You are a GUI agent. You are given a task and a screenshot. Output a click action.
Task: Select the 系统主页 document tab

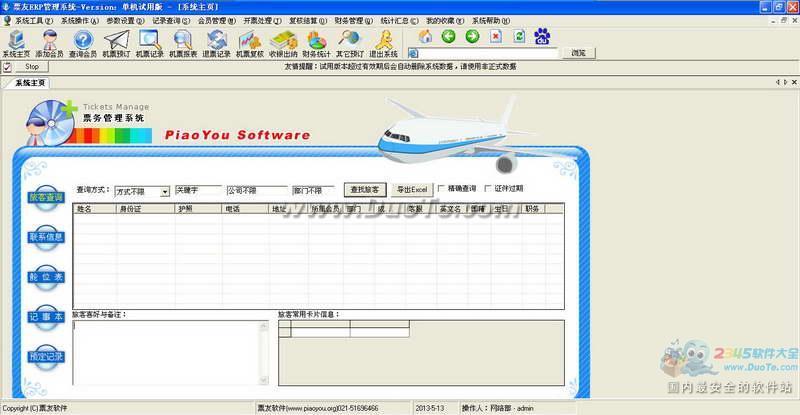pos(29,83)
